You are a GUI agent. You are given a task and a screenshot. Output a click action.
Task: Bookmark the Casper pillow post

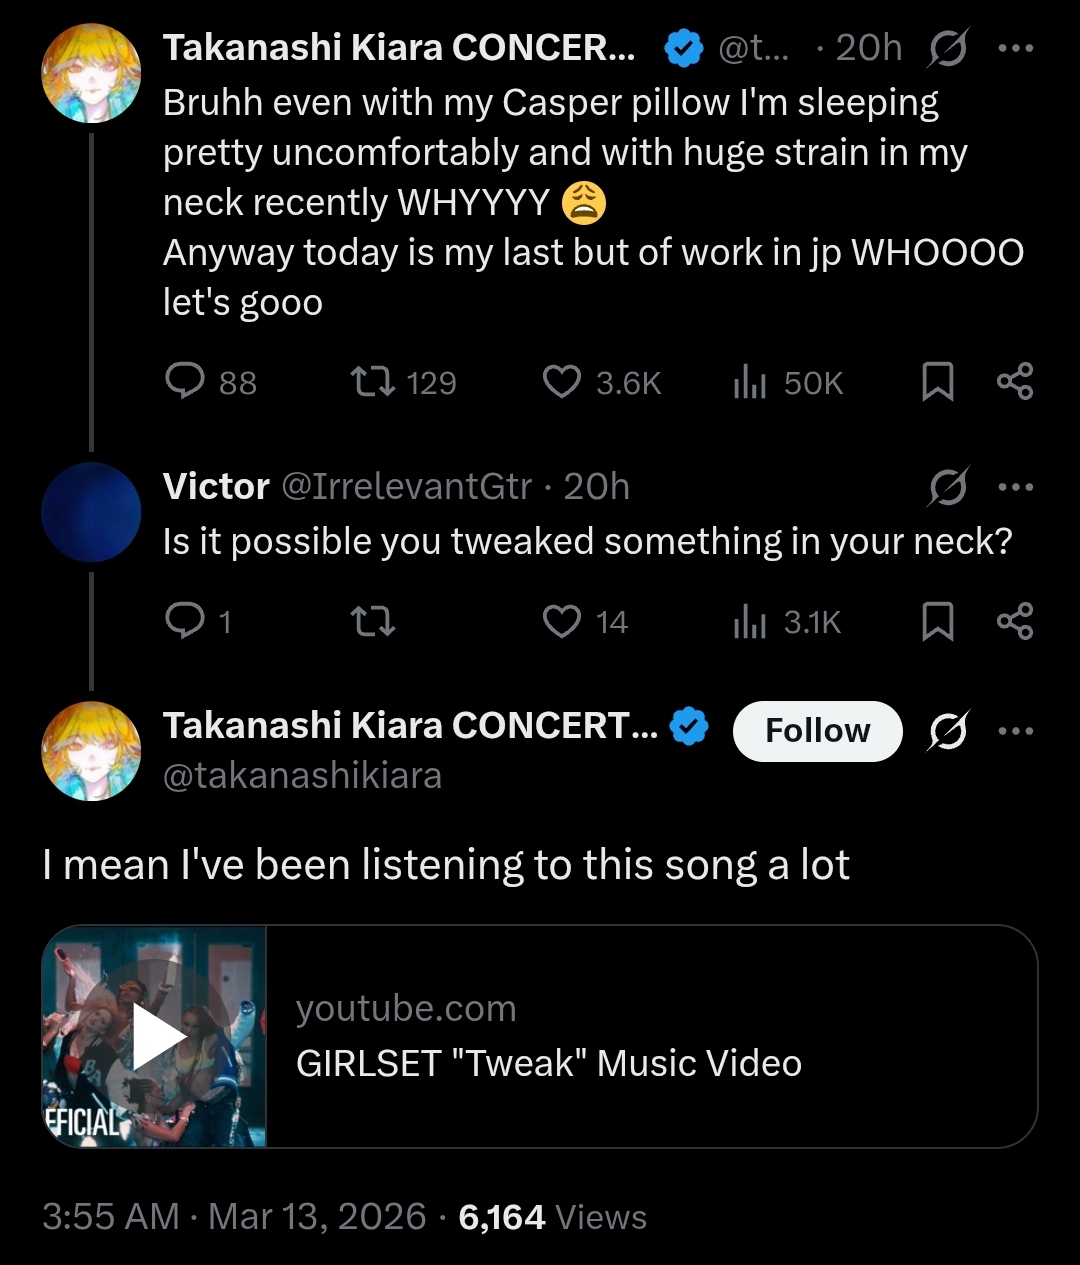[x=937, y=382]
